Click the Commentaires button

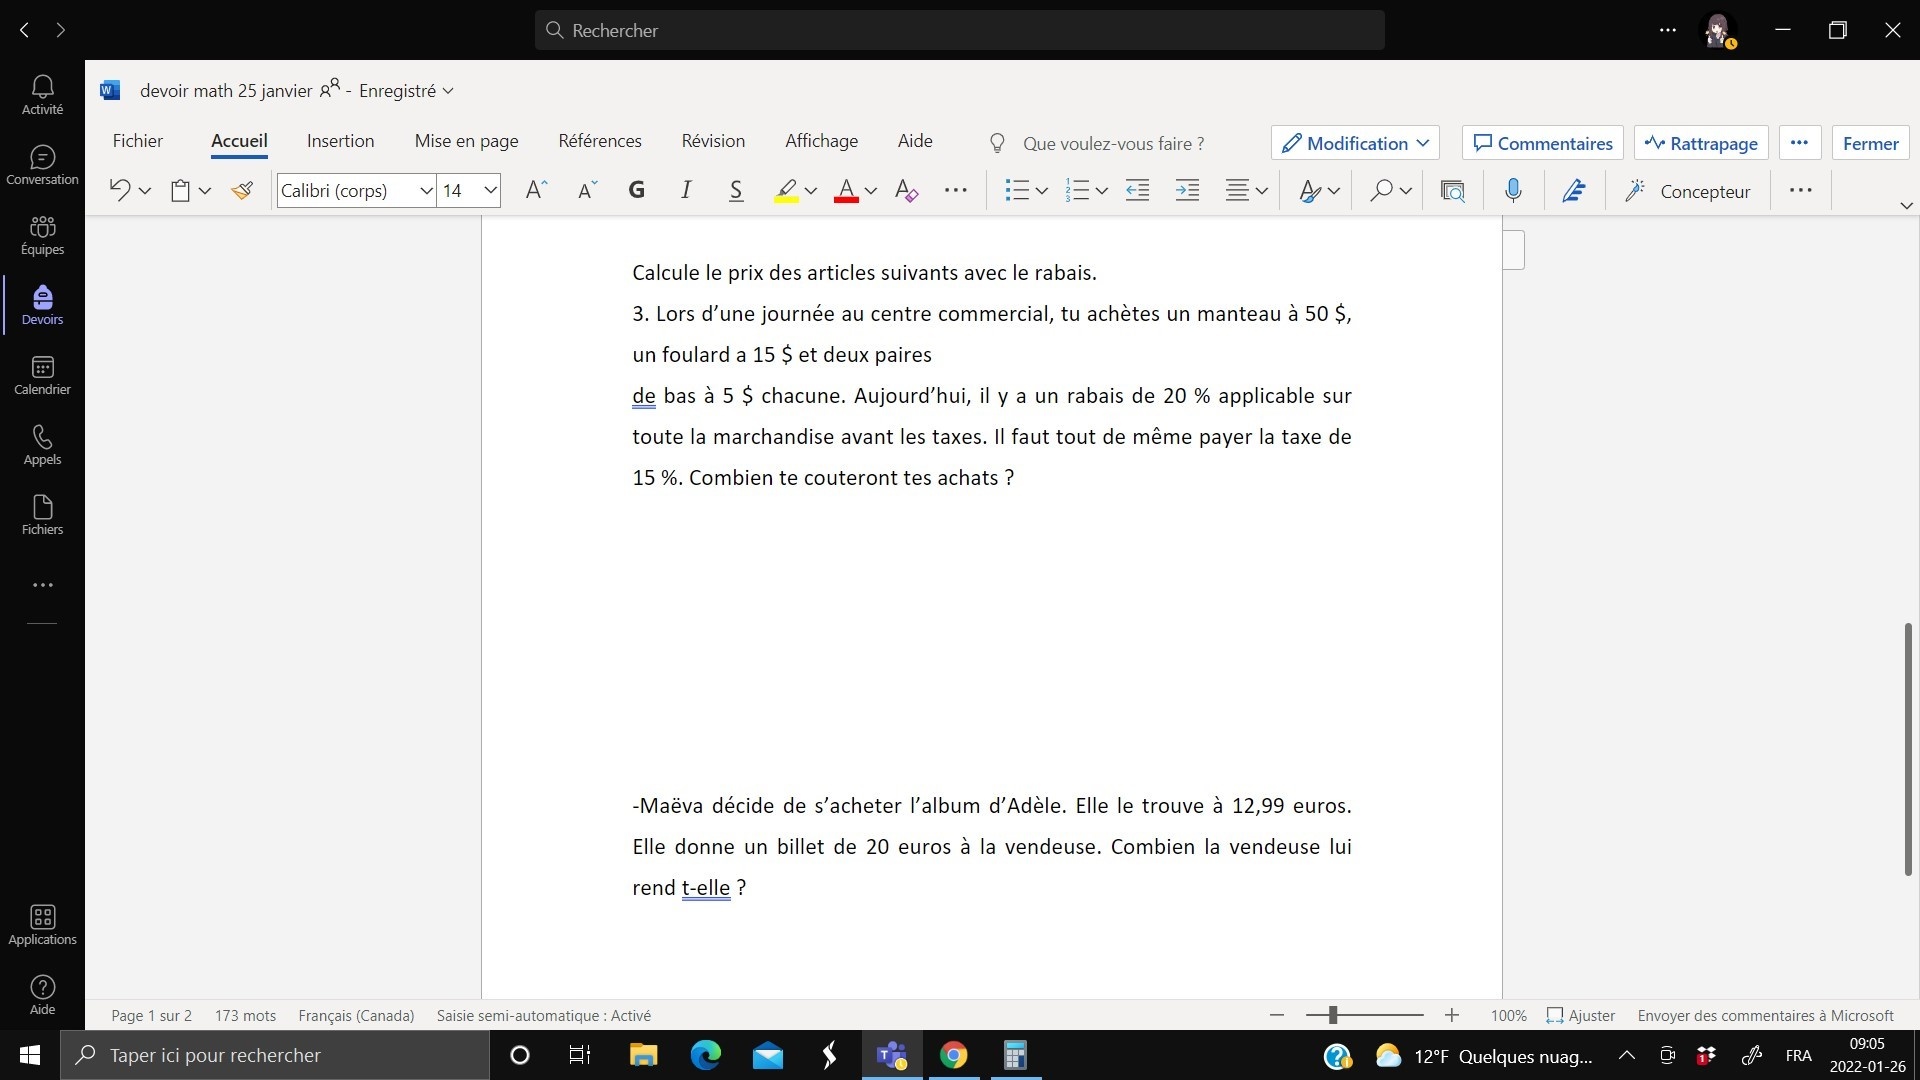(1542, 143)
